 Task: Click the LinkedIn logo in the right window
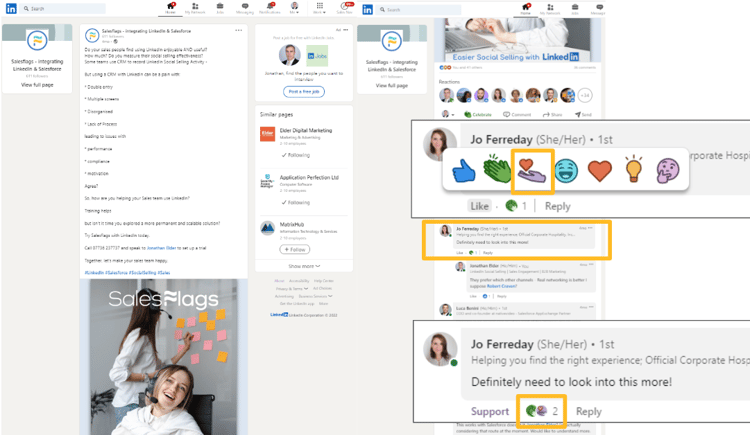click(x=367, y=10)
